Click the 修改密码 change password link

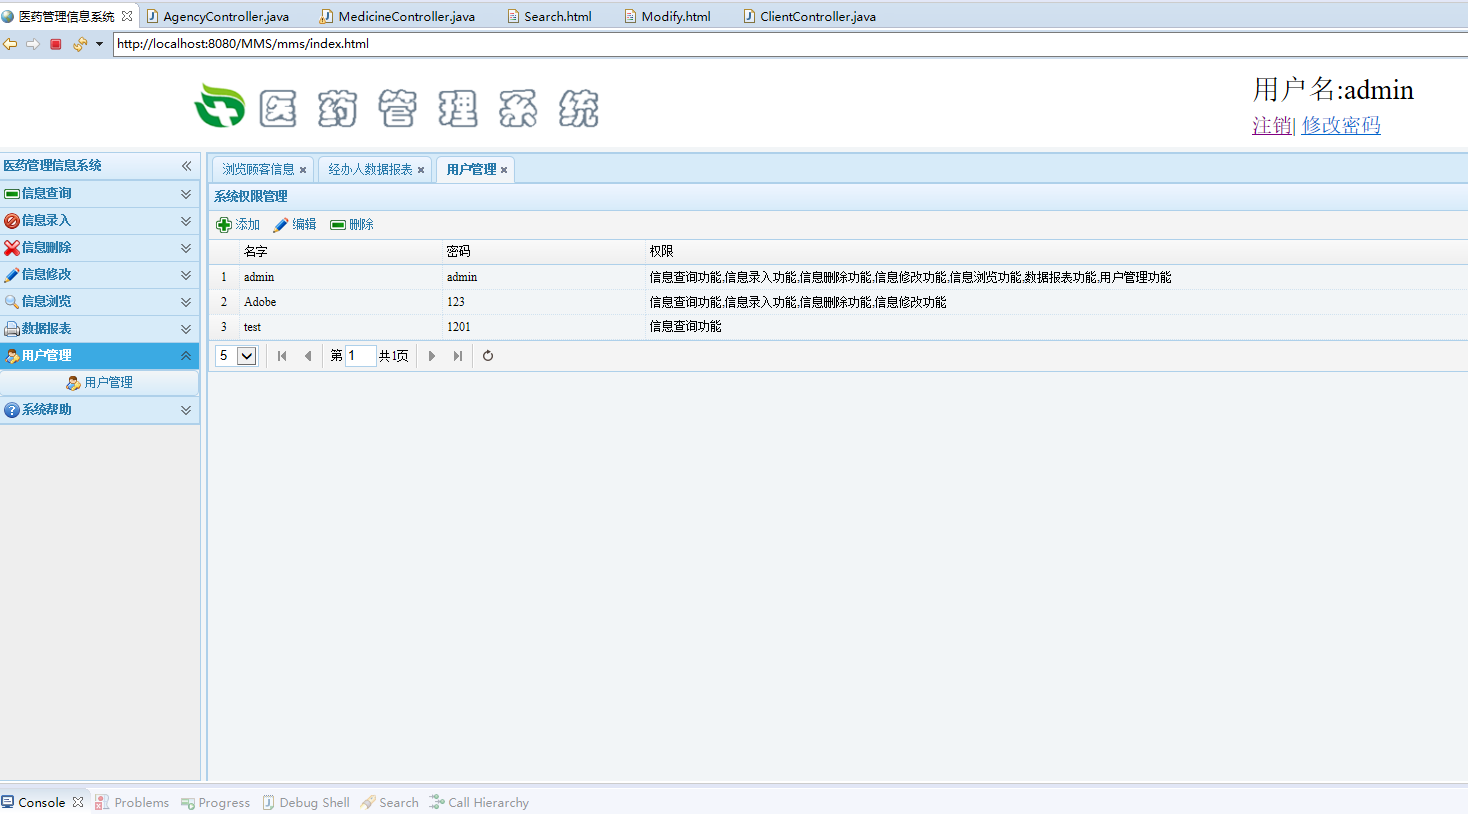(1340, 126)
